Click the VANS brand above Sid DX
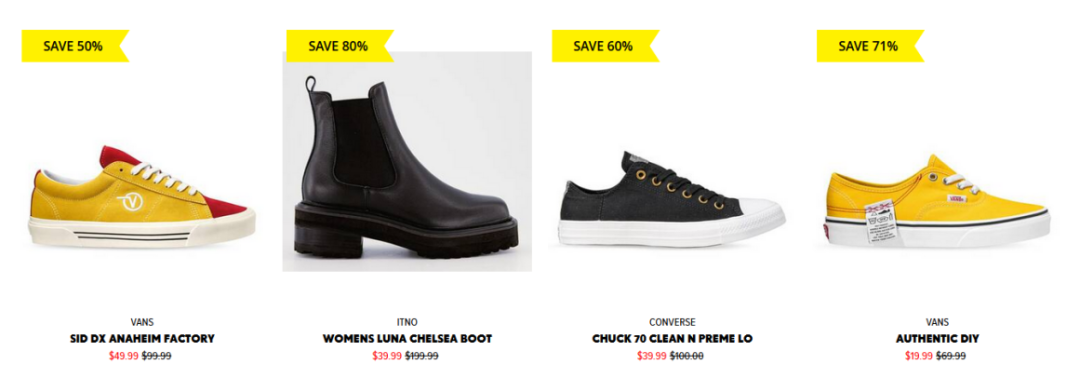This screenshot has height=378, width=1080. pos(142,322)
